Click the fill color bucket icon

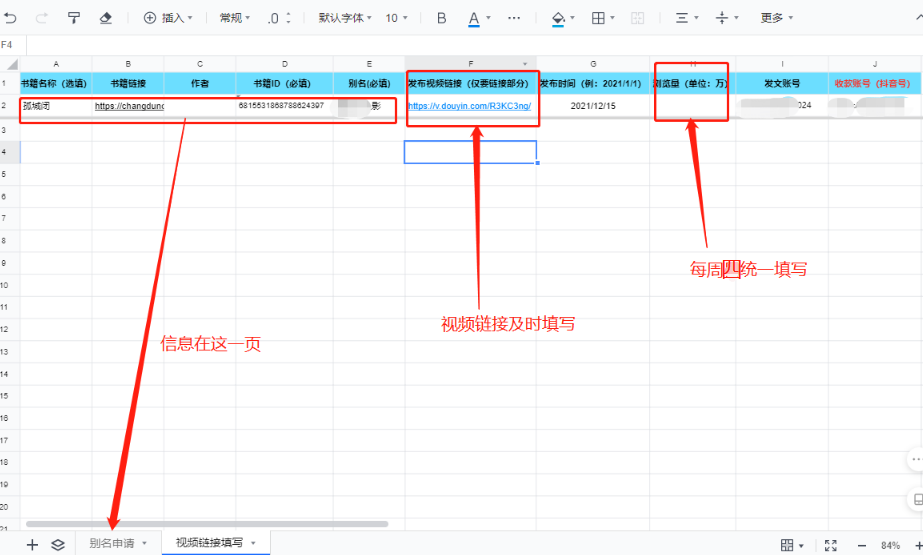[559, 18]
